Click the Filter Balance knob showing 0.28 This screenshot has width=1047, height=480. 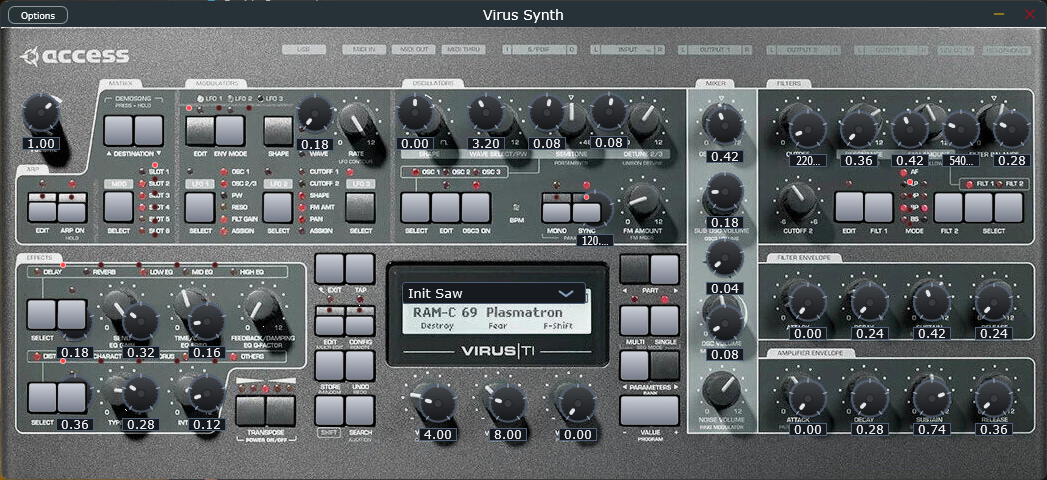1012,130
